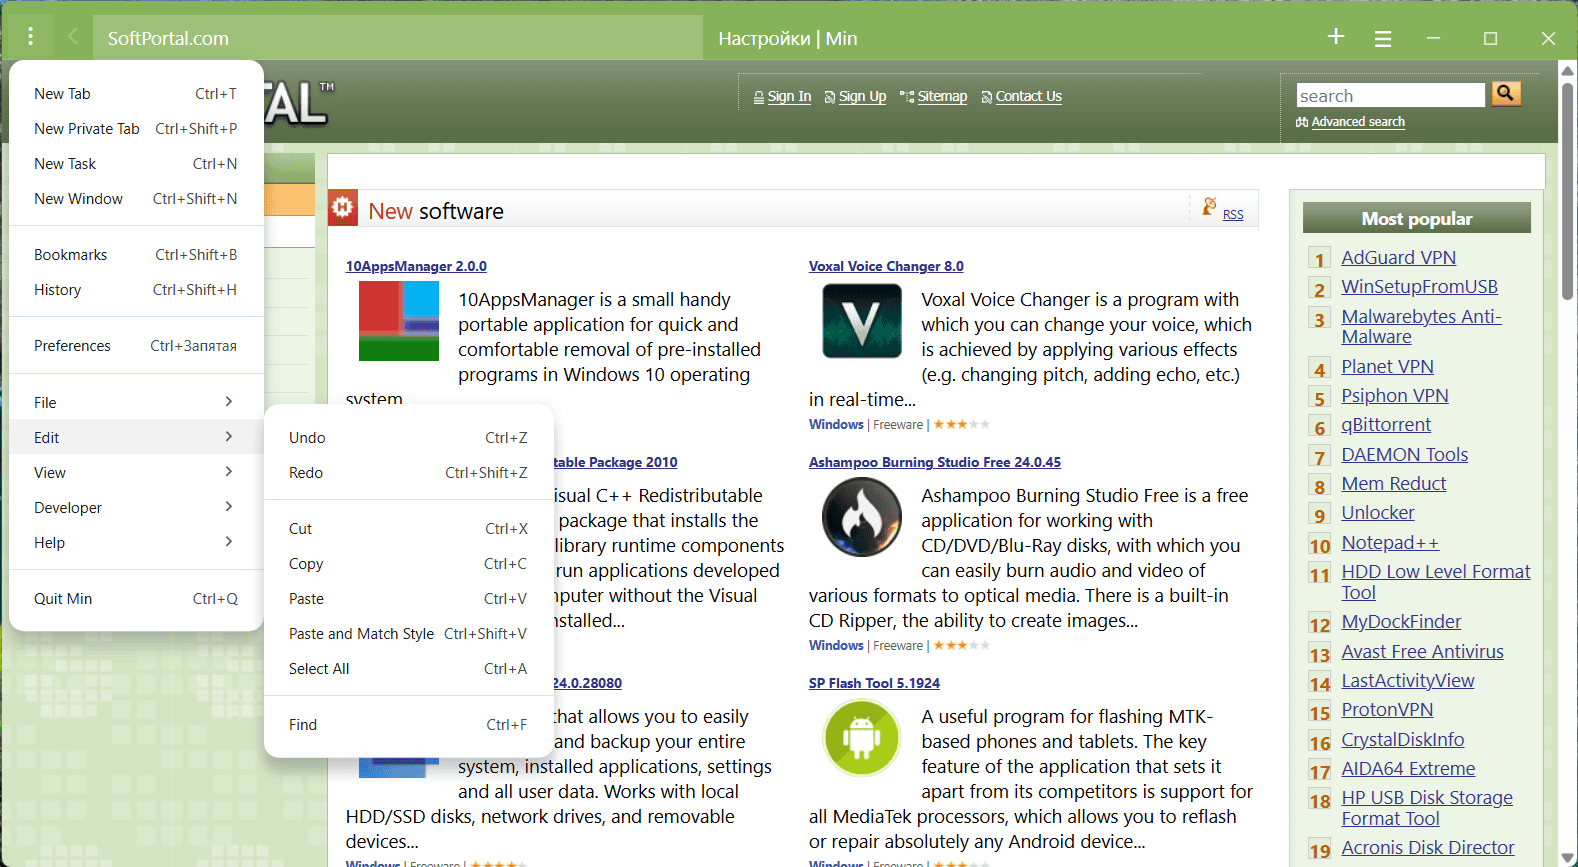Open Ashampoo Burning Studio Free 24.0.45 link

(x=935, y=462)
